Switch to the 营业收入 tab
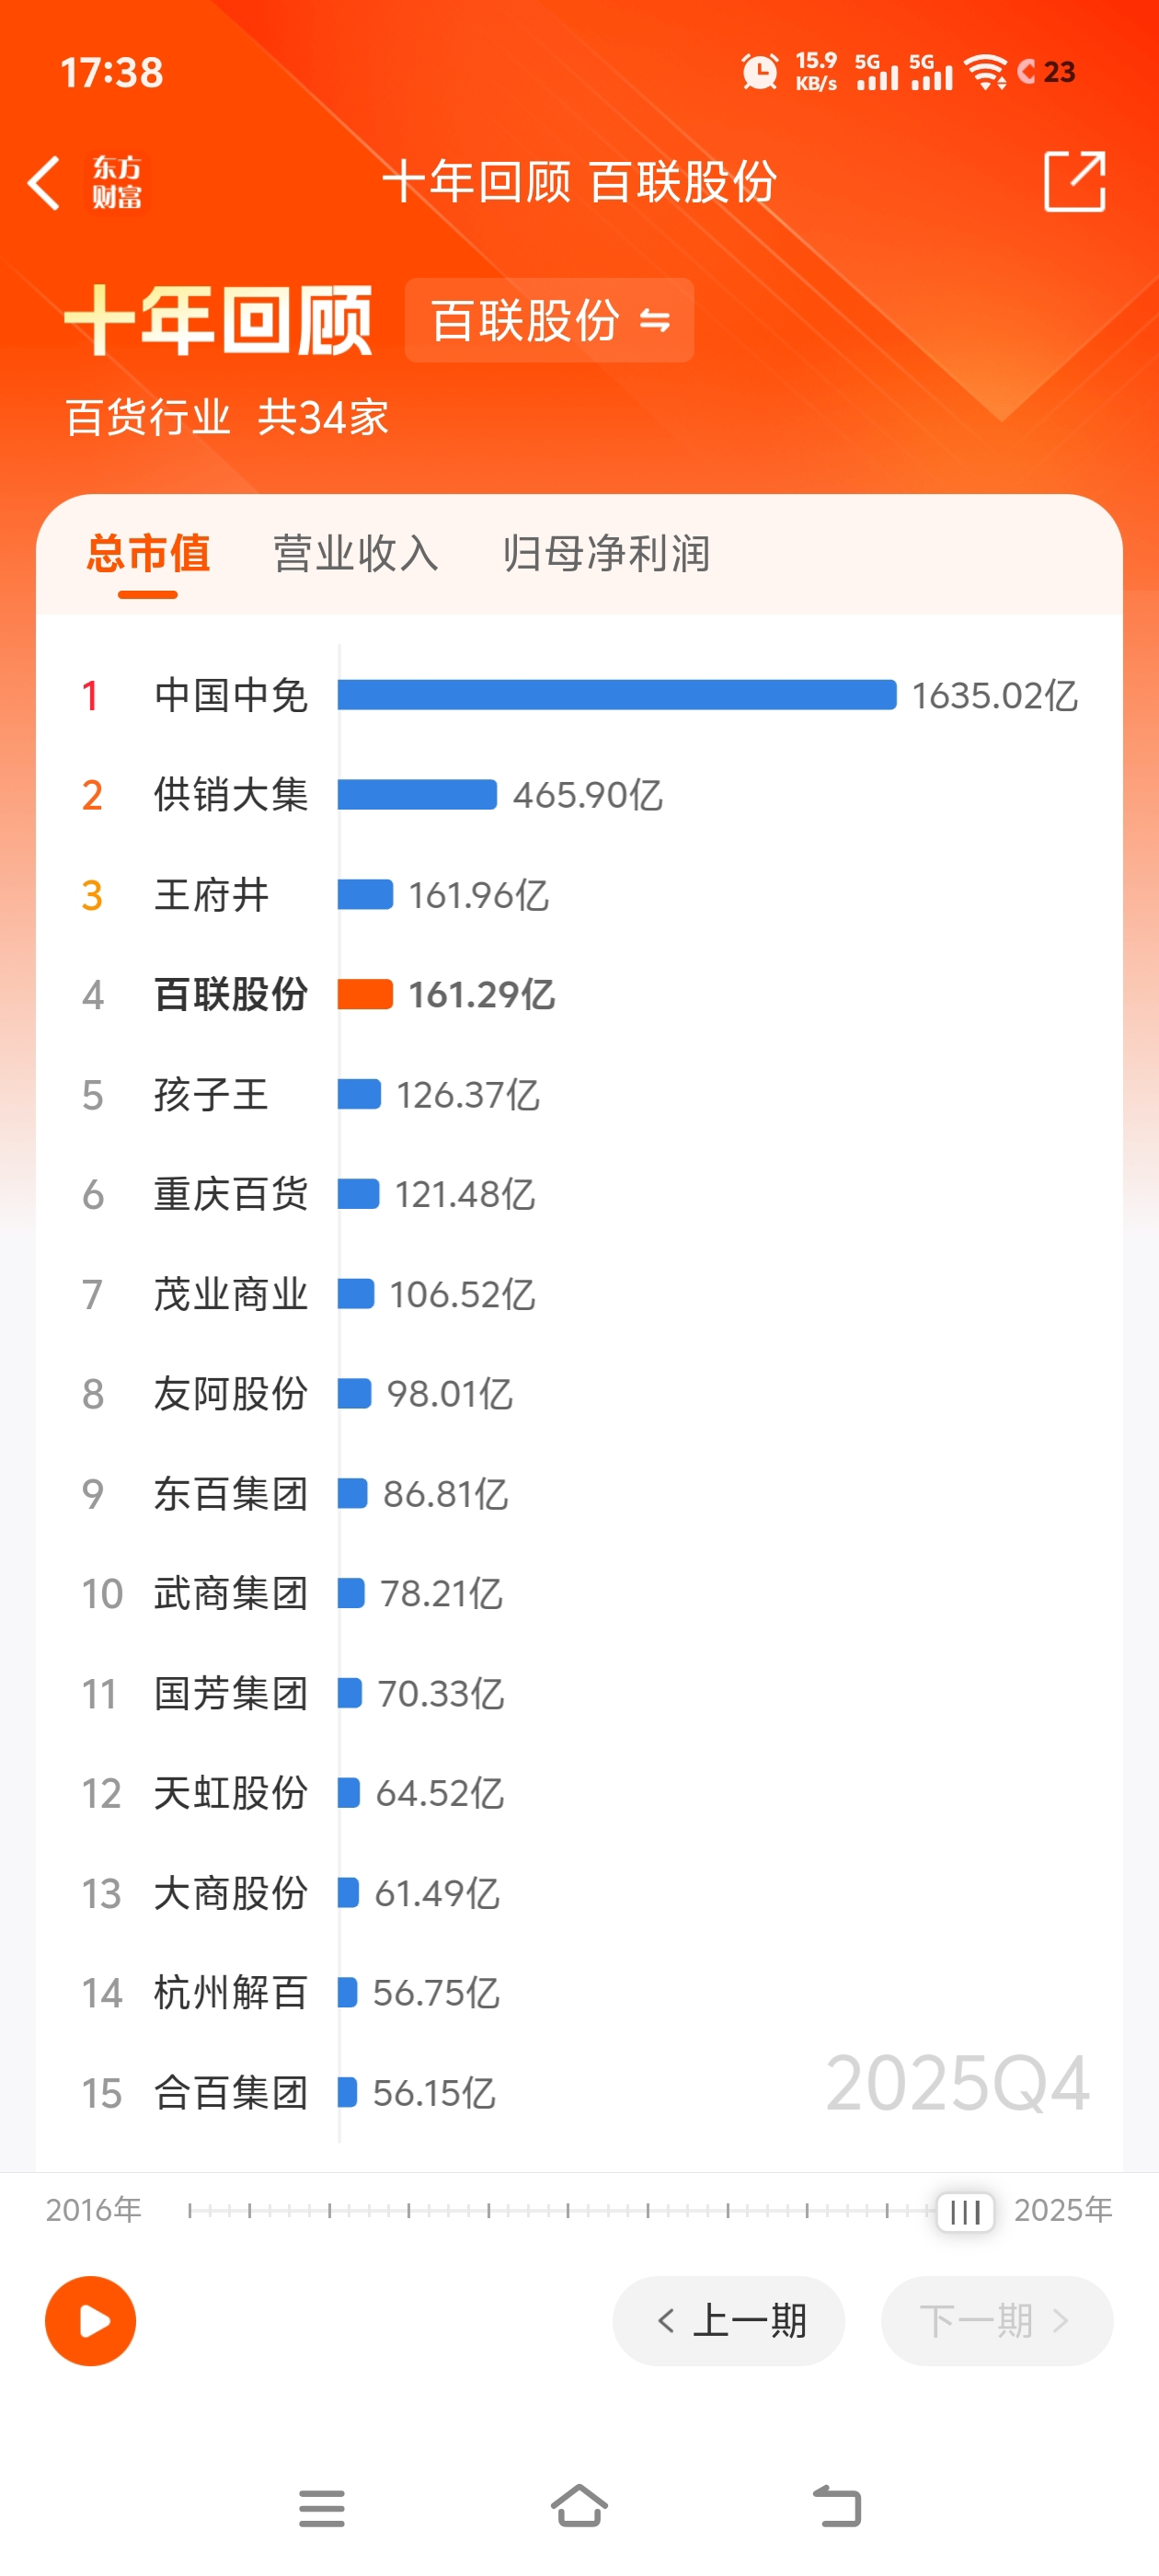The height and width of the screenshot is (2576, 1159). 355,553
